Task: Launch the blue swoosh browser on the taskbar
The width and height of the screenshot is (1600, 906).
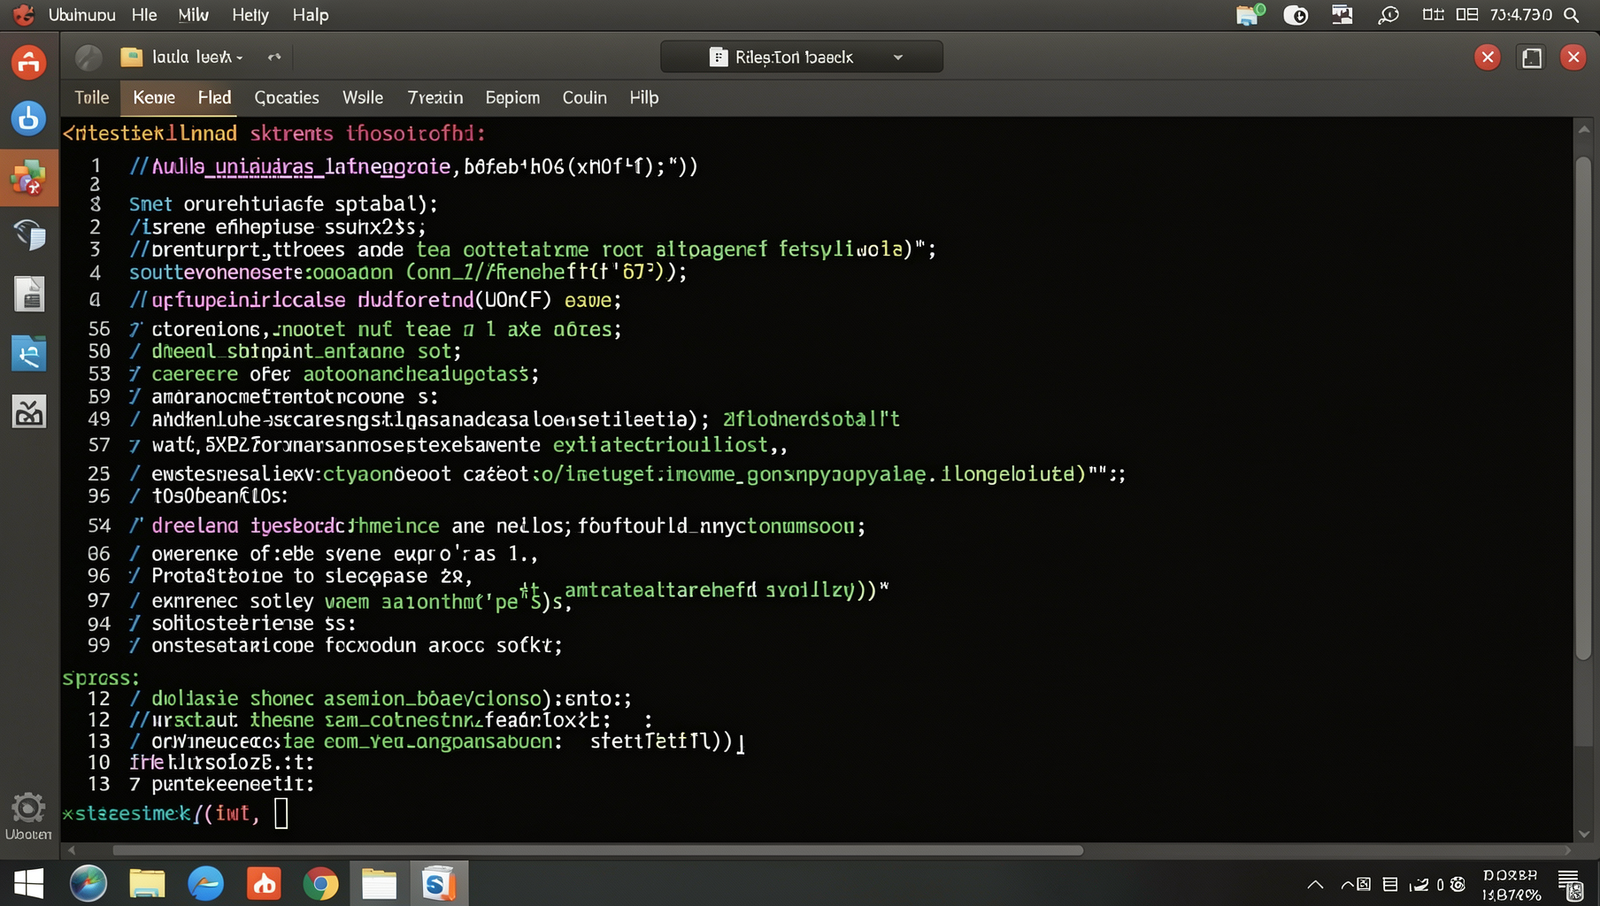Action: pos(206,884)
